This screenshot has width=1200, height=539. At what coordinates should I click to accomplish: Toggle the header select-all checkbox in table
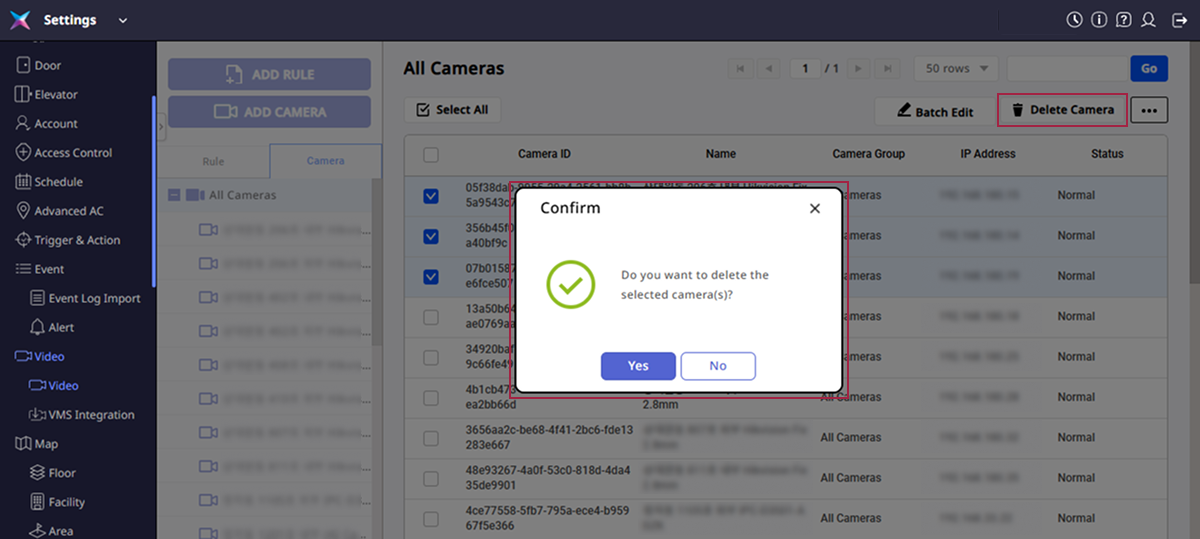click(431, 154)
